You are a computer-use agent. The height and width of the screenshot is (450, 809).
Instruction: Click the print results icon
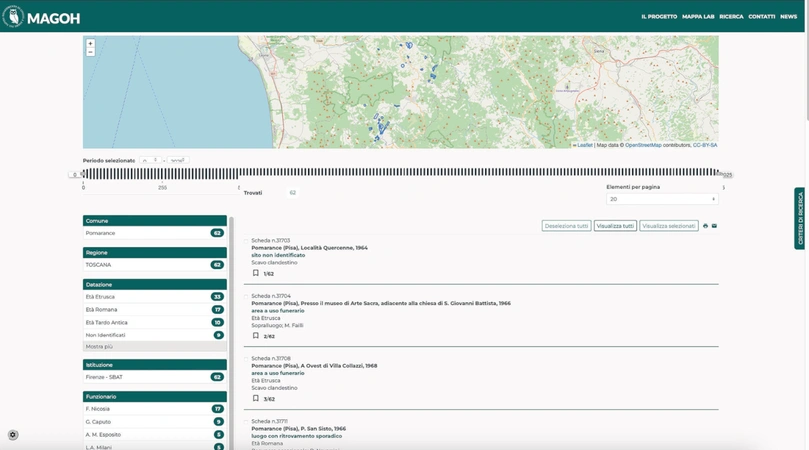(705, 226)
